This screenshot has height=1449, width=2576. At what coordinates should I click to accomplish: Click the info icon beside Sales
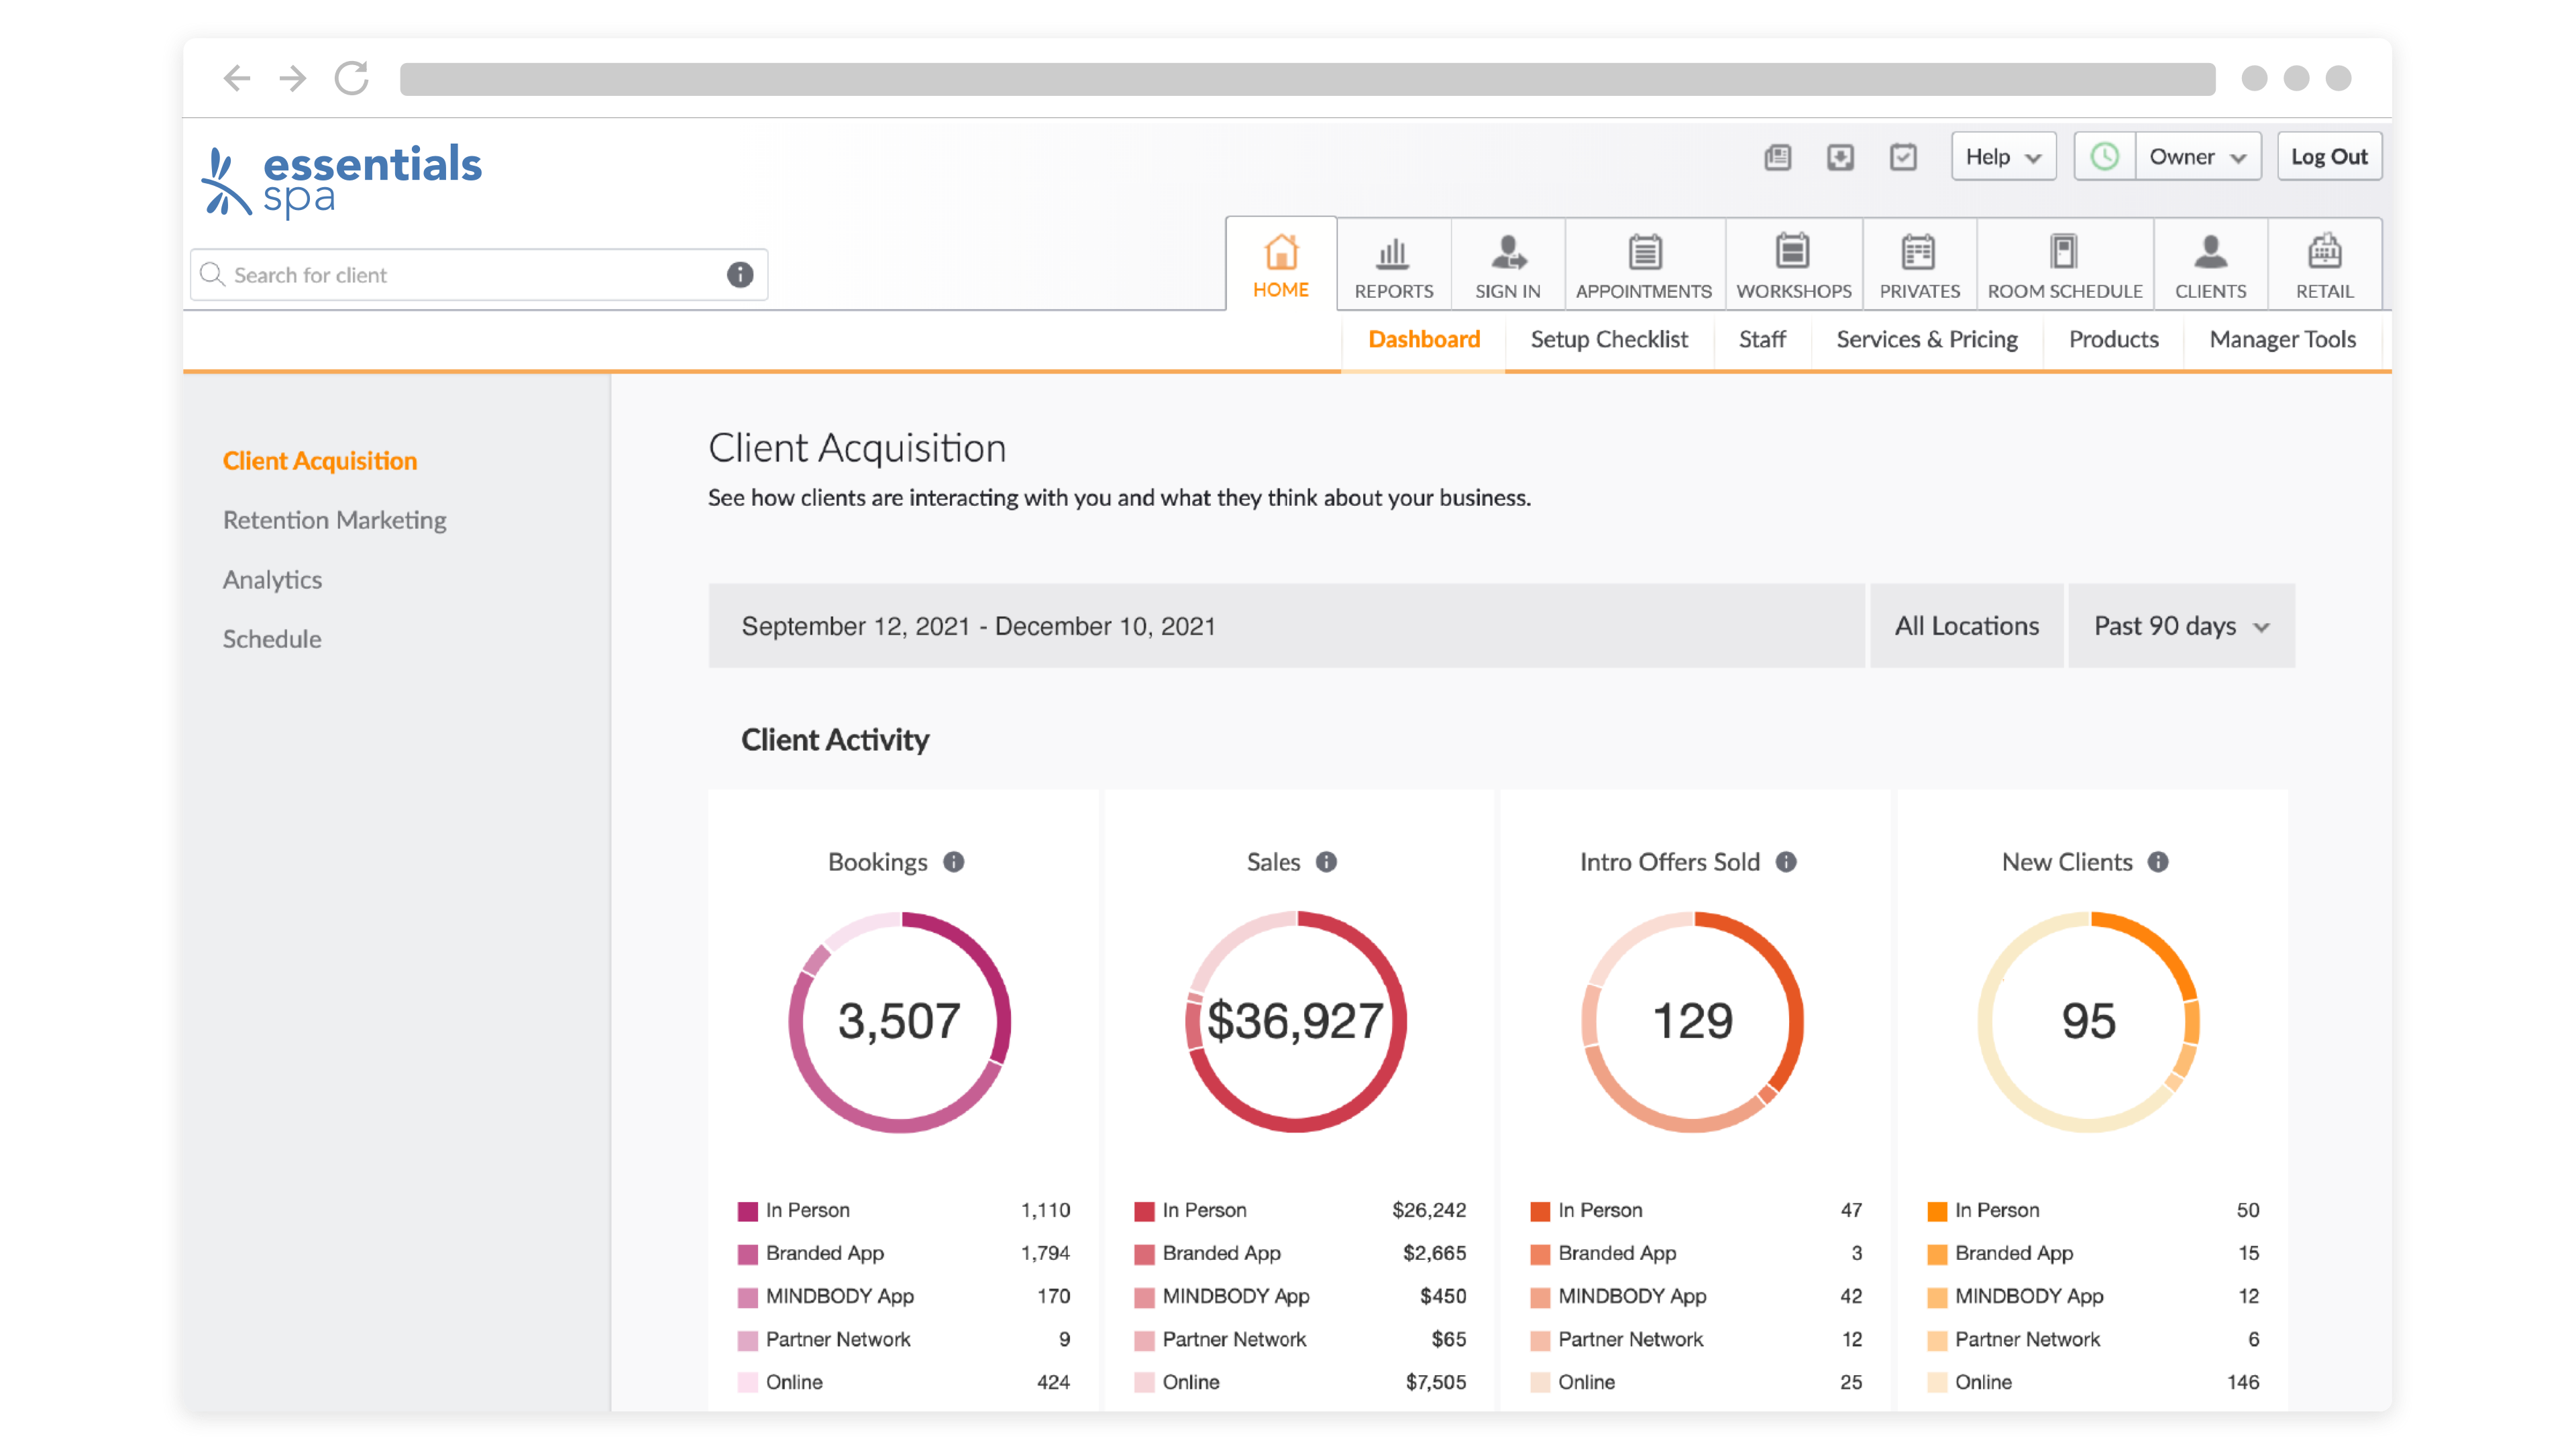1326,862
